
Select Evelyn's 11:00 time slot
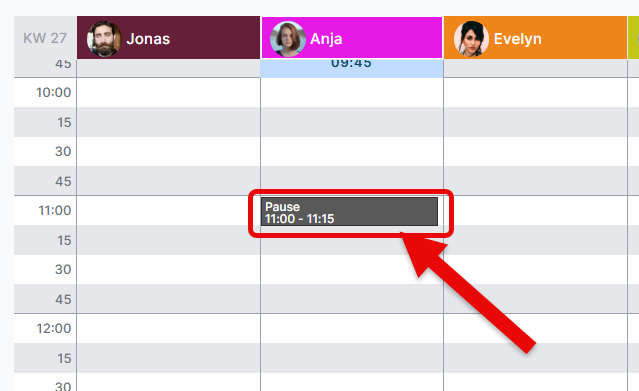pyautogui.click(x=535, y=210)
